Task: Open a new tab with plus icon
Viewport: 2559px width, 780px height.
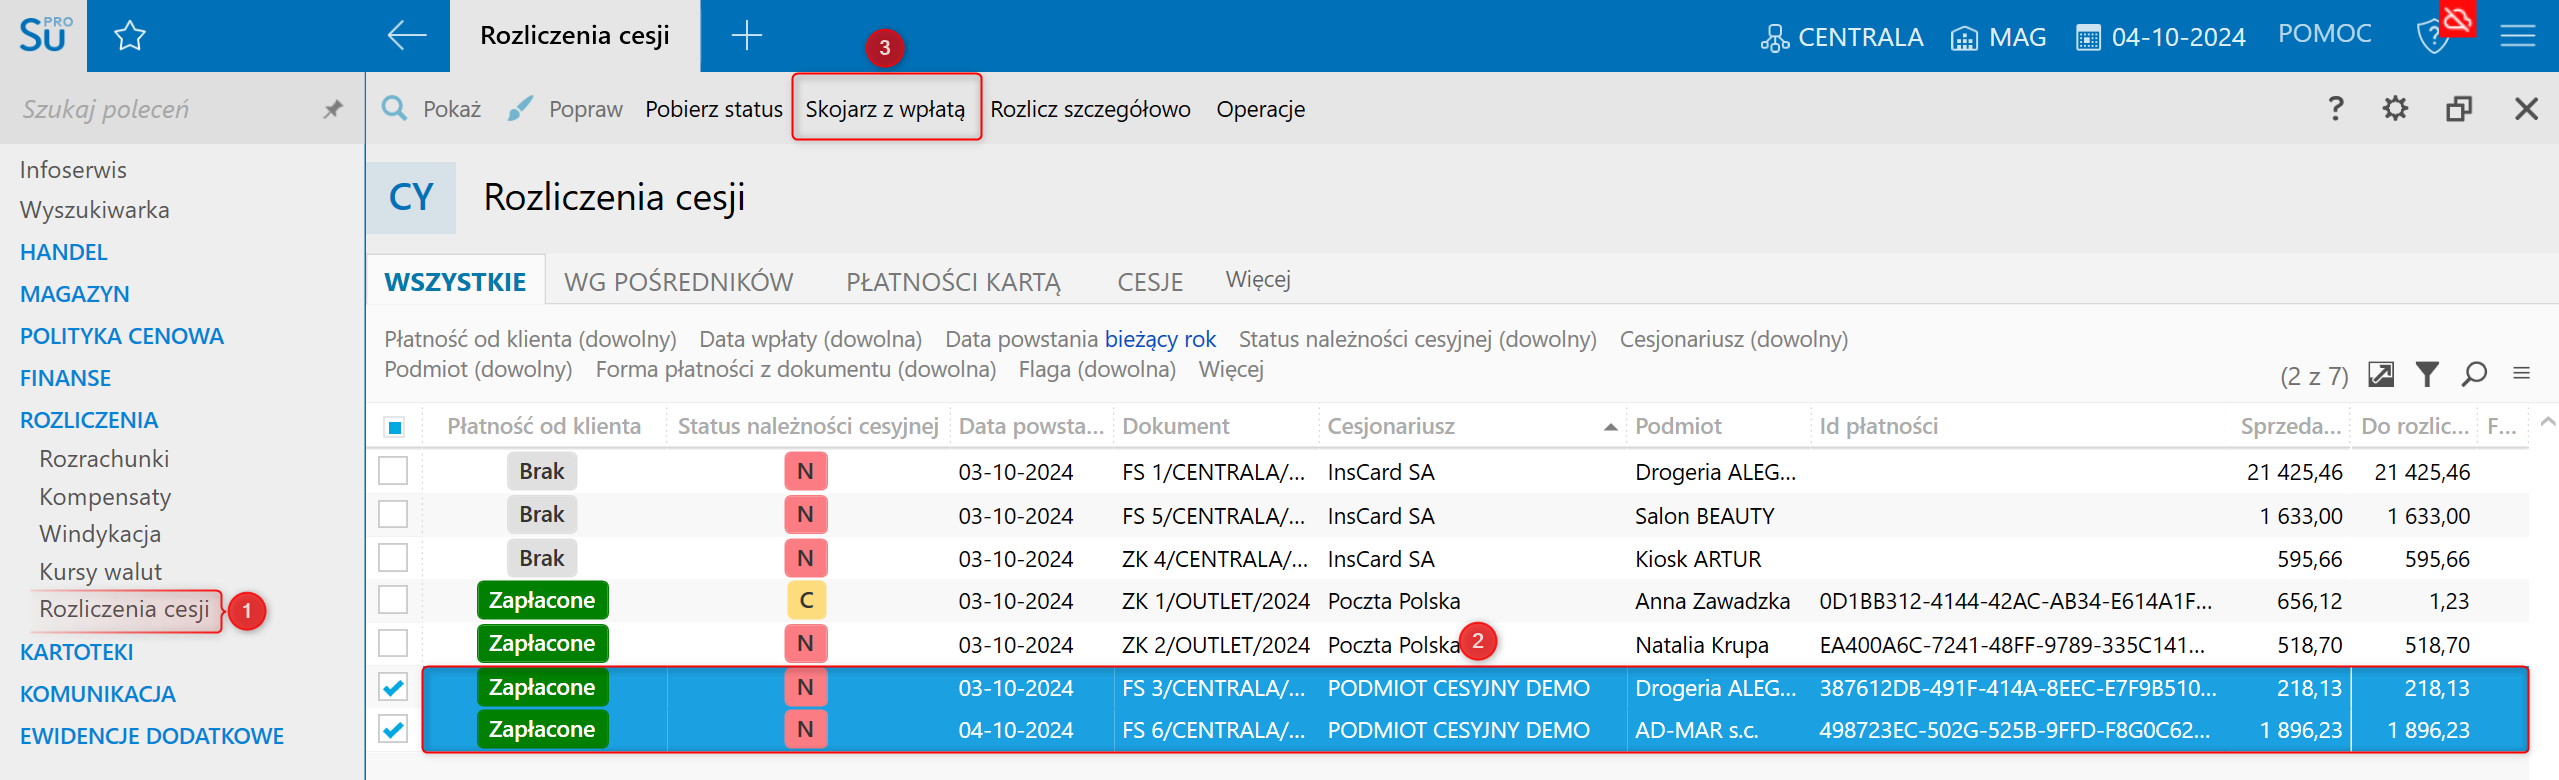Action: coord(746,36)
